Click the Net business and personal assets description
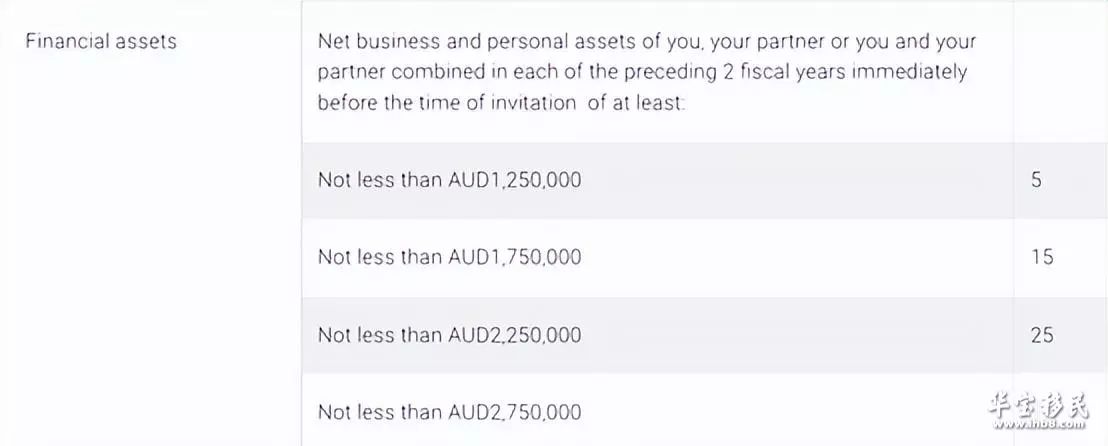The width and height of the screenshot is (1108, 446). tap(647, 72)
